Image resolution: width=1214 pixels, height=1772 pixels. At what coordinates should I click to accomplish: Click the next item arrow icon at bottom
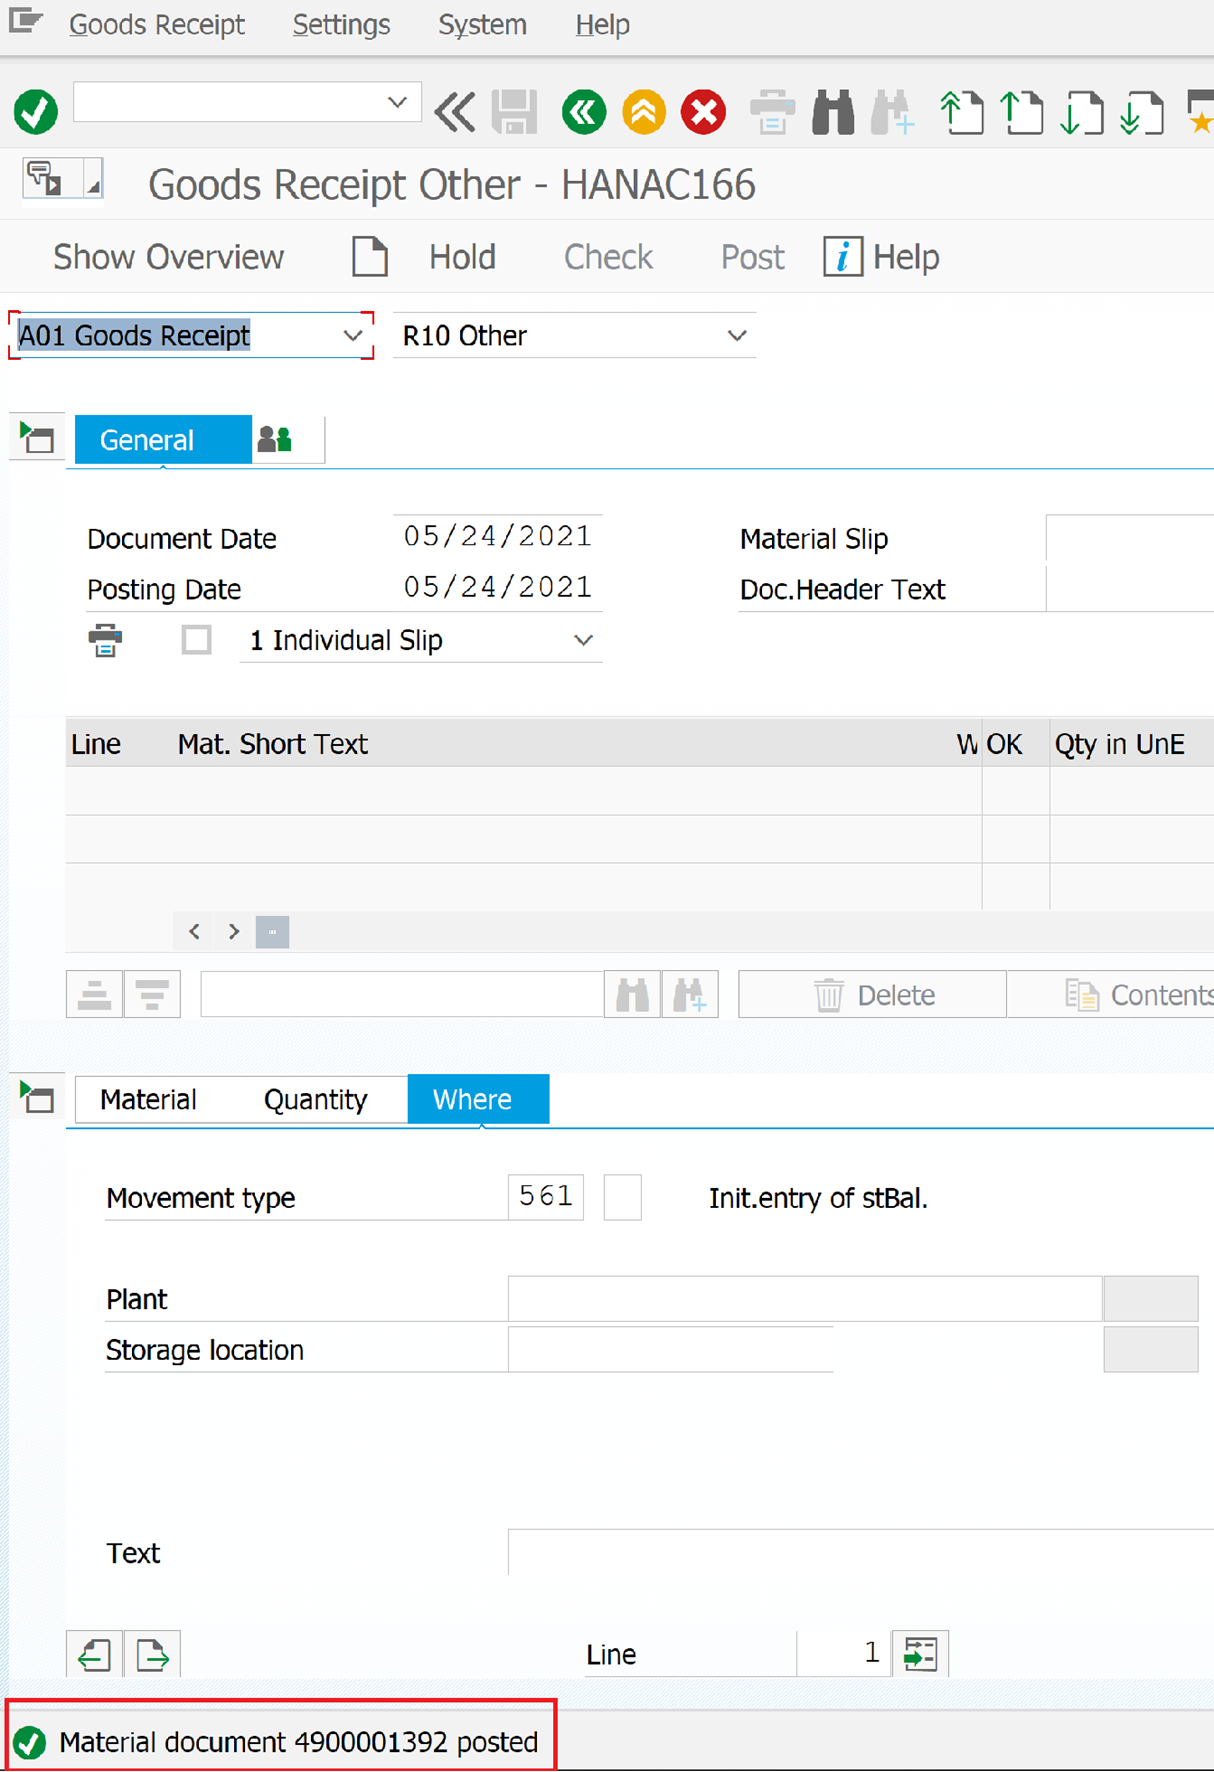[152, 1655]
